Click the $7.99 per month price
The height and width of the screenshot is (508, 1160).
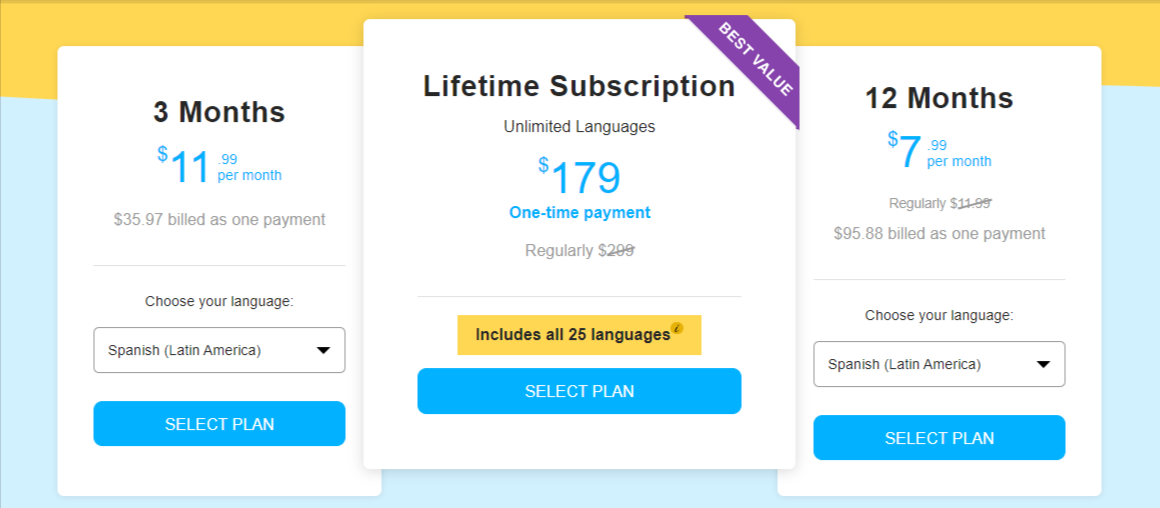pos(939,153)
